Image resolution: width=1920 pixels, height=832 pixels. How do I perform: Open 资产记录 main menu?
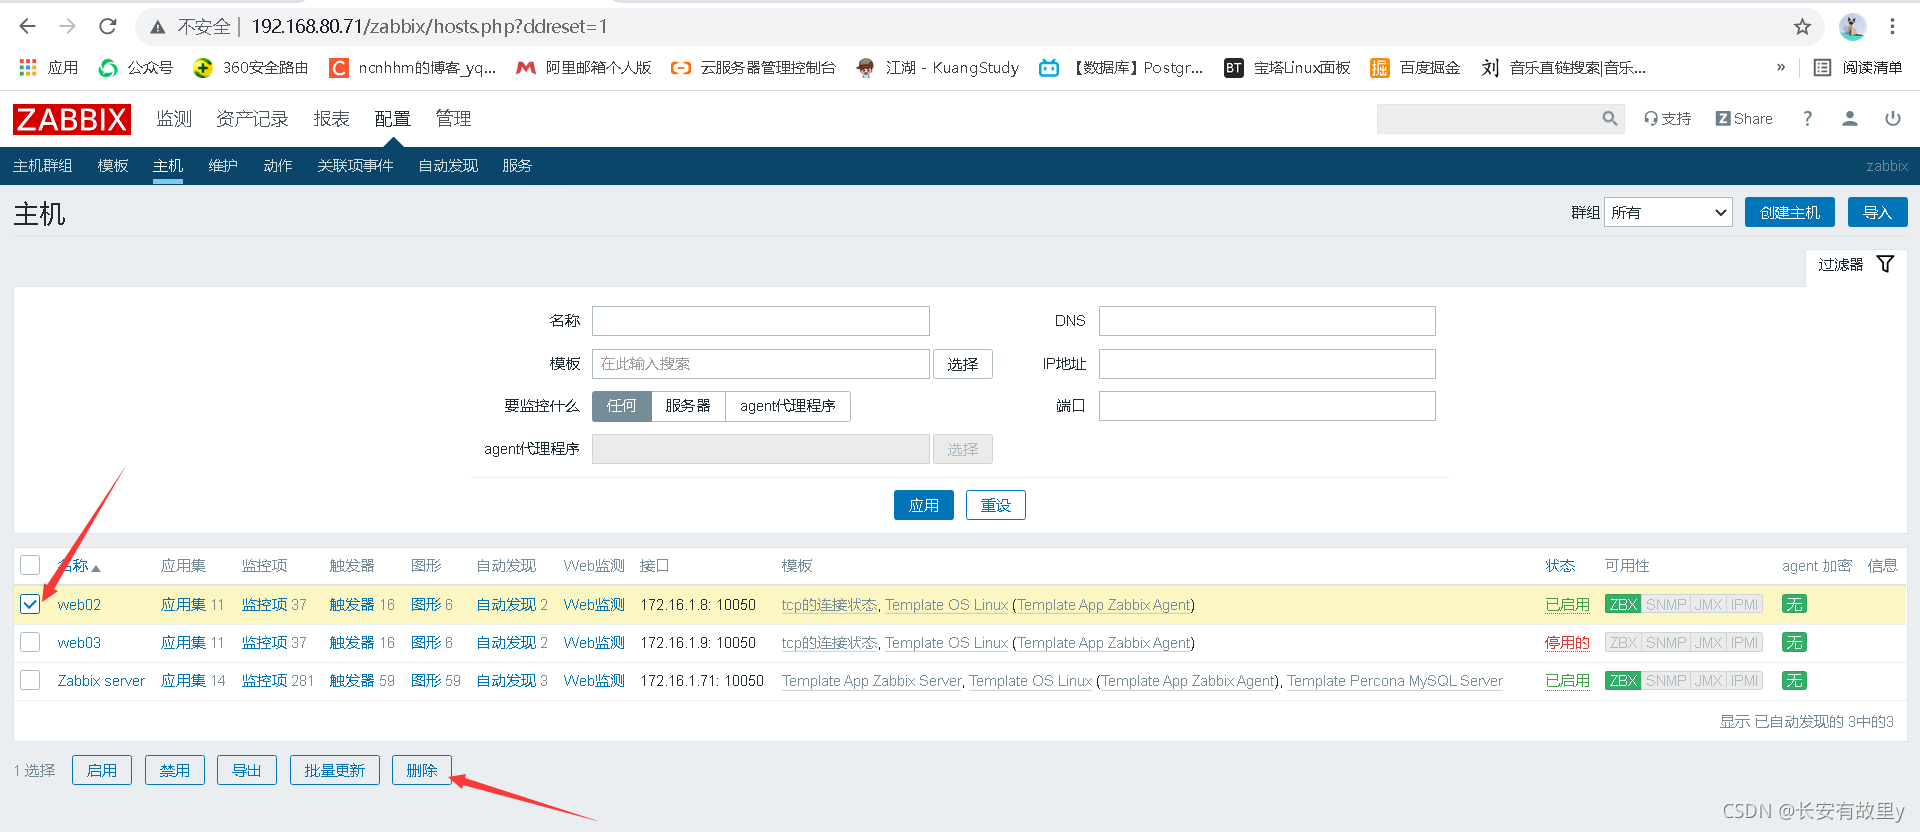(252, 119)
